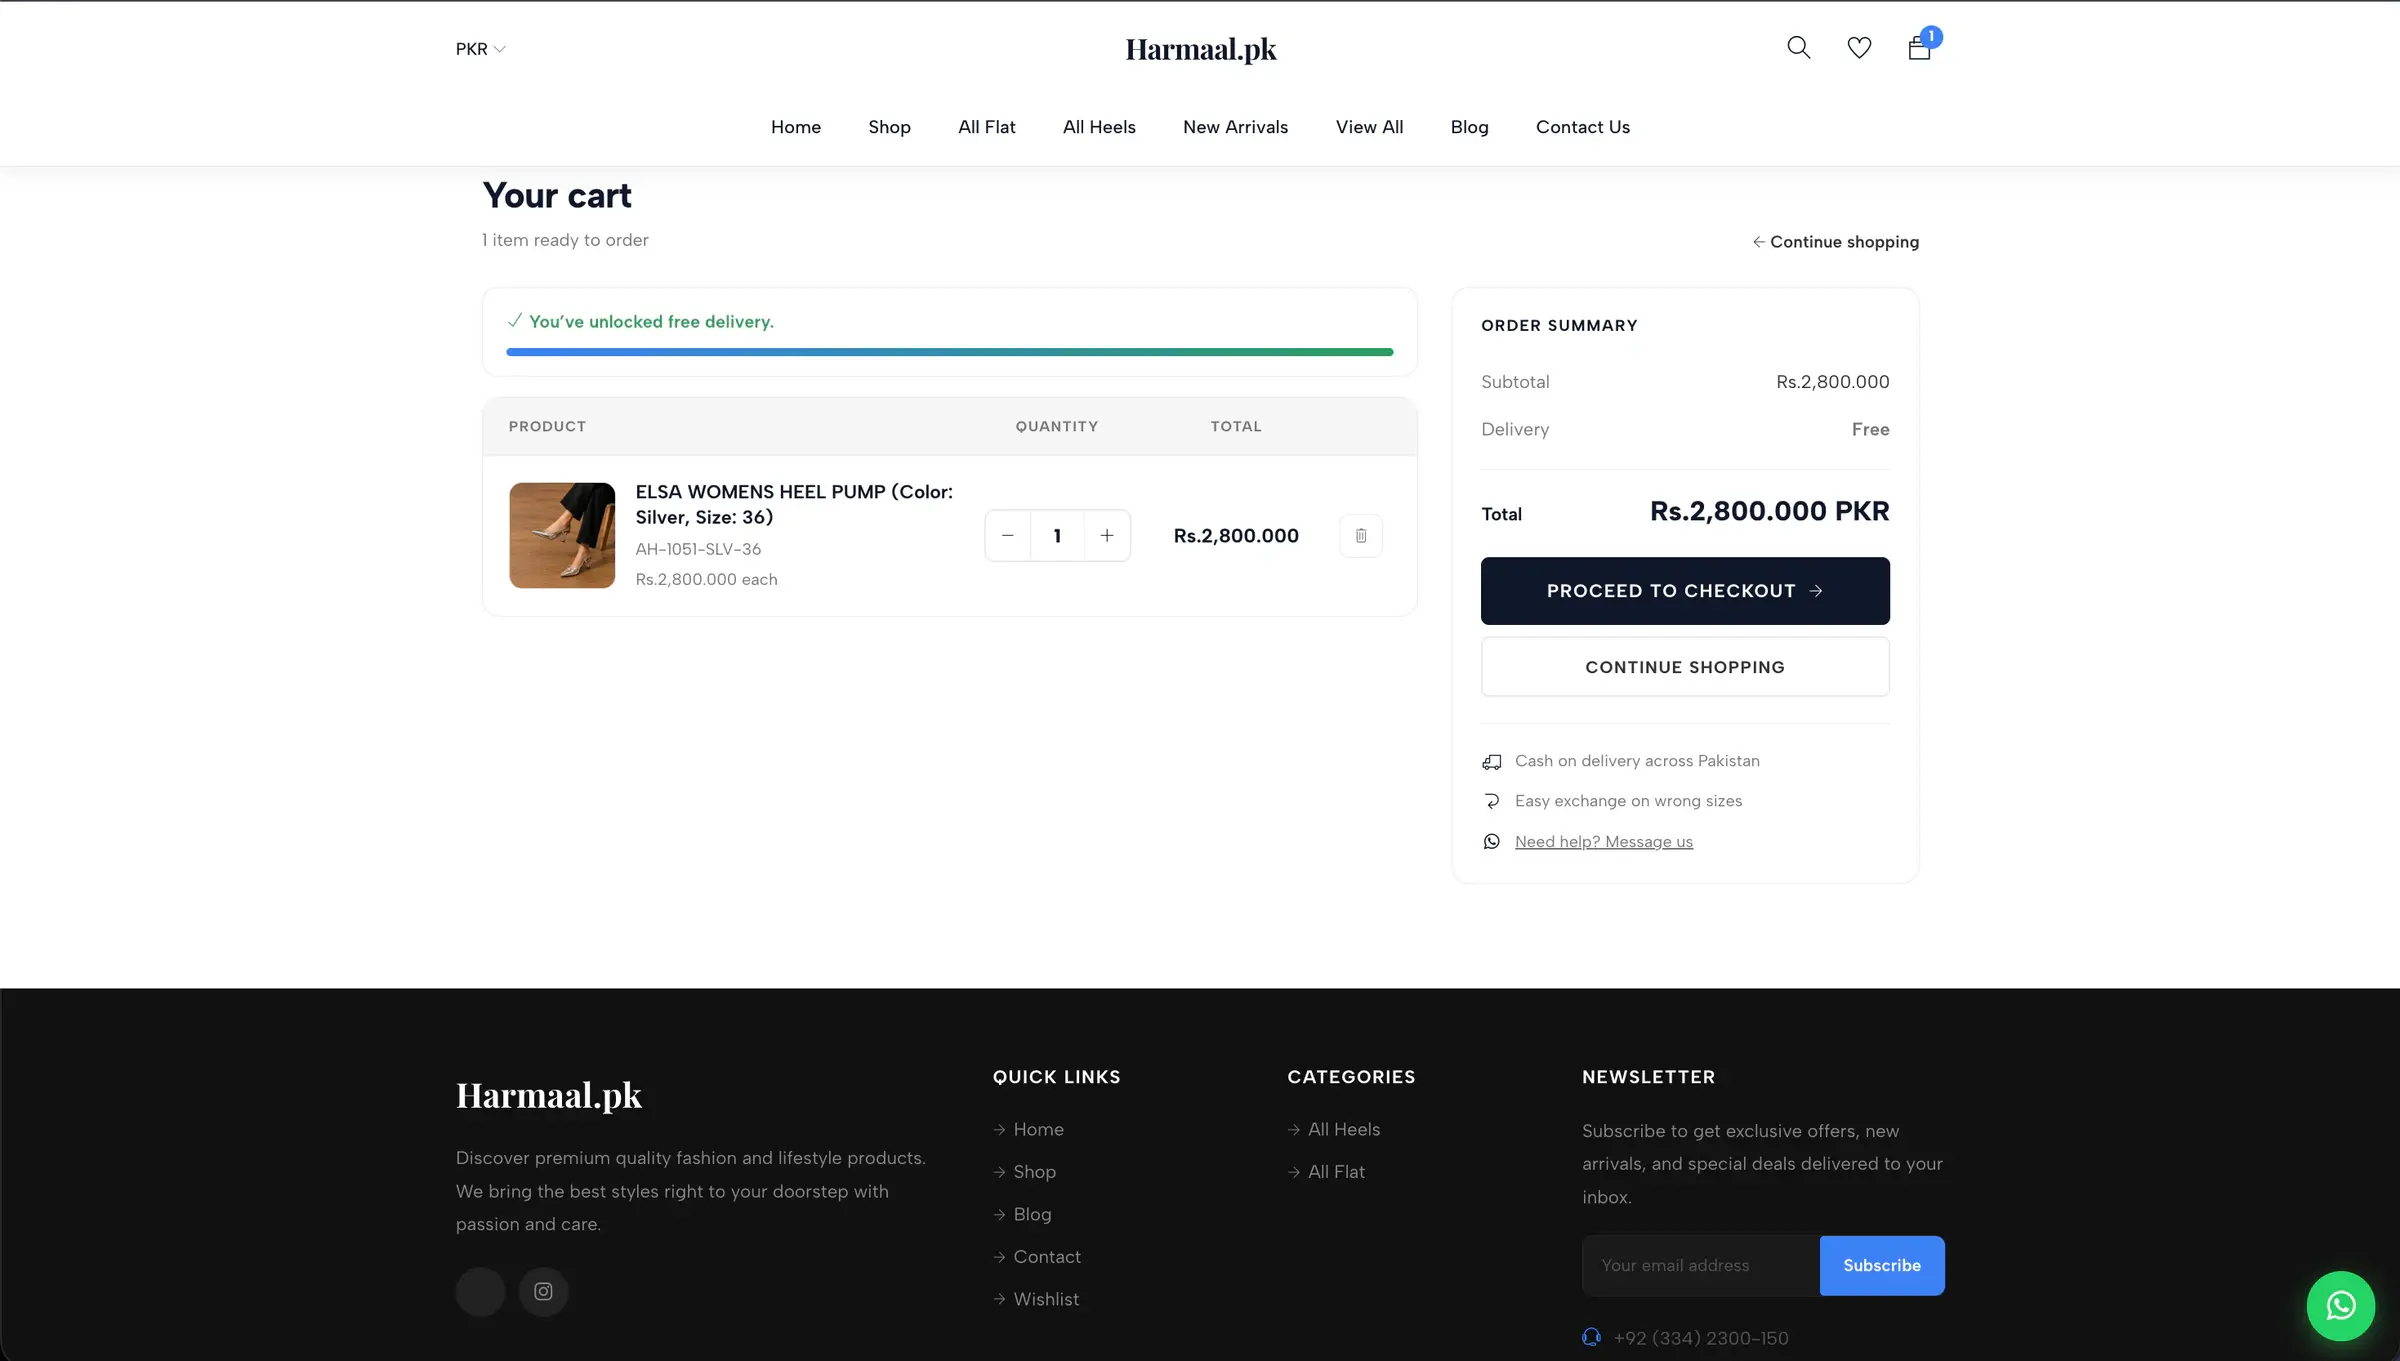Click the shopping bag cart icon

tap(1919, 48)
